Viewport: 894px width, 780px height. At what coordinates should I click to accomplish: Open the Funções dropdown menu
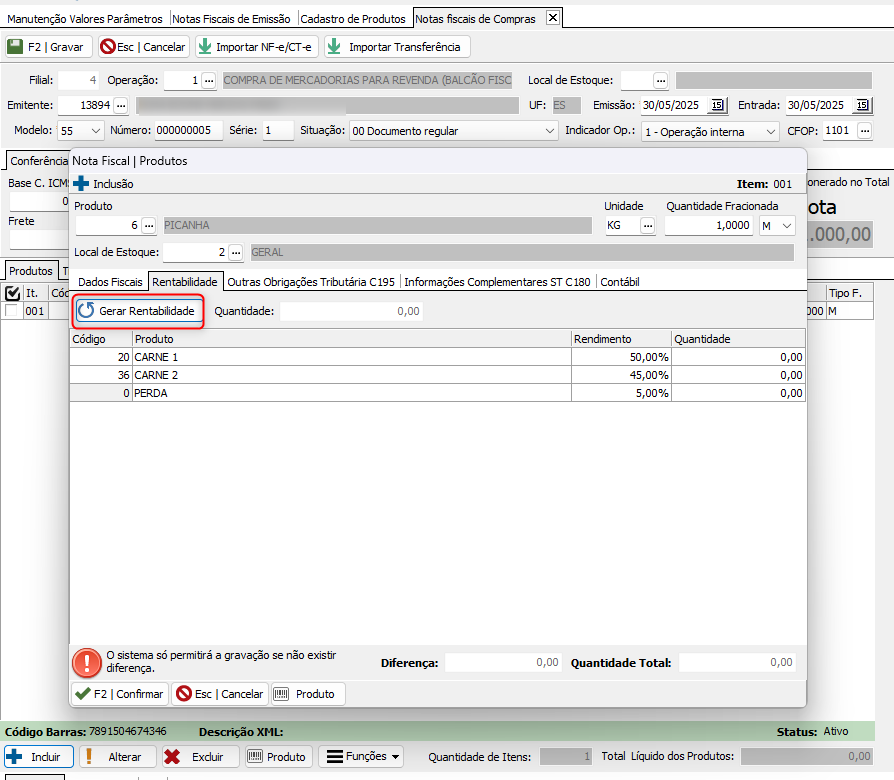click(361, 757)
